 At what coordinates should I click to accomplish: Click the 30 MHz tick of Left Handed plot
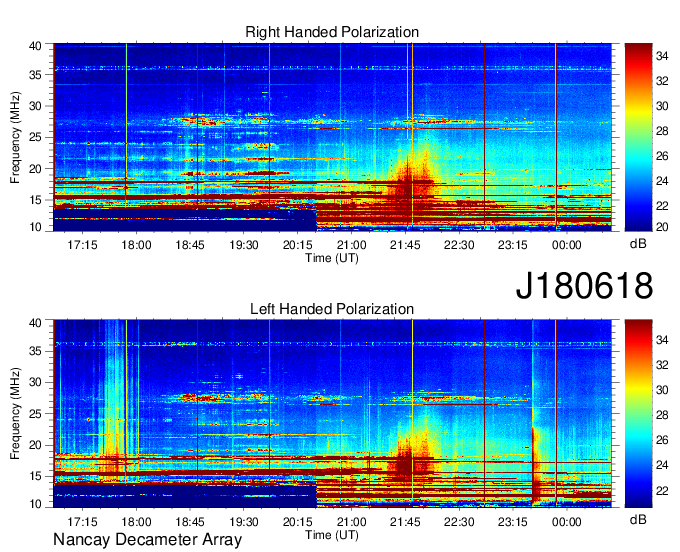point(35,382)
